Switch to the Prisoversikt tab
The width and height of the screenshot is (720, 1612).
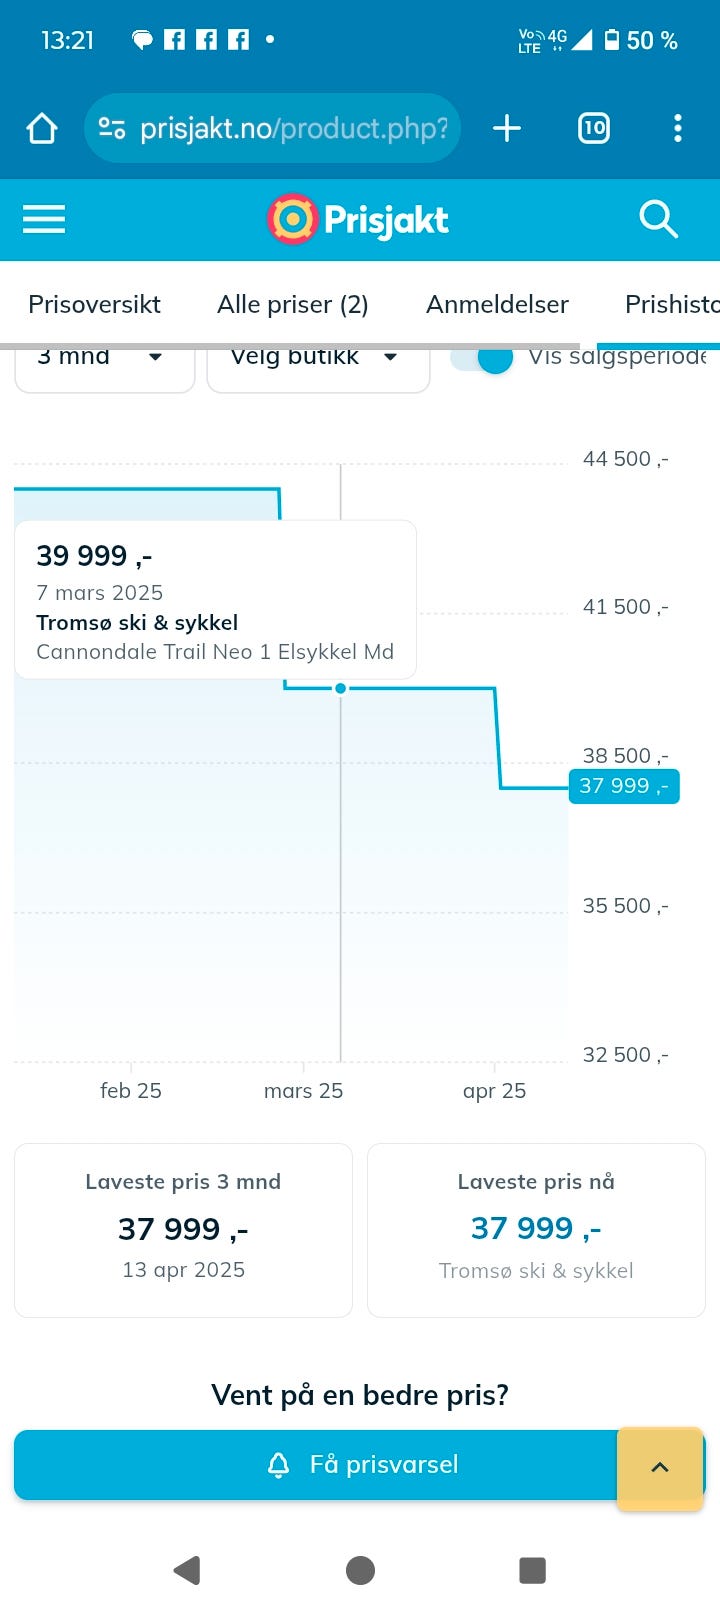(x=94, y=304)
